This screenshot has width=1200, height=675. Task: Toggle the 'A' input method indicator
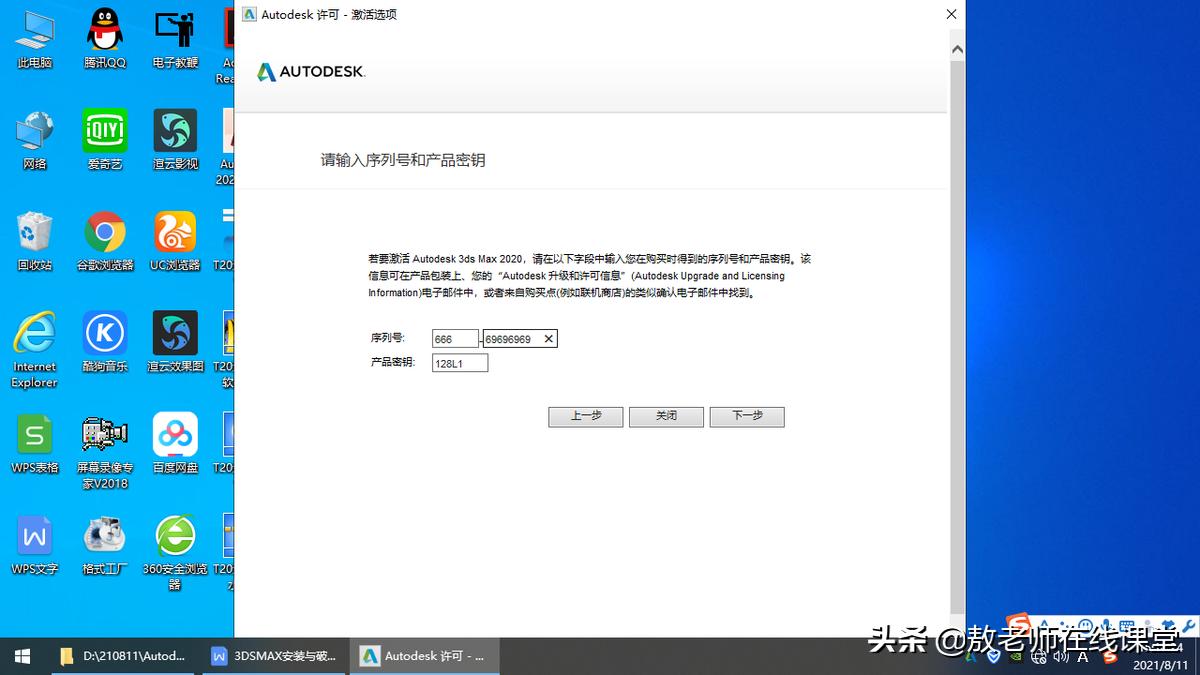pyautogui.click(x=1082, y=657)
